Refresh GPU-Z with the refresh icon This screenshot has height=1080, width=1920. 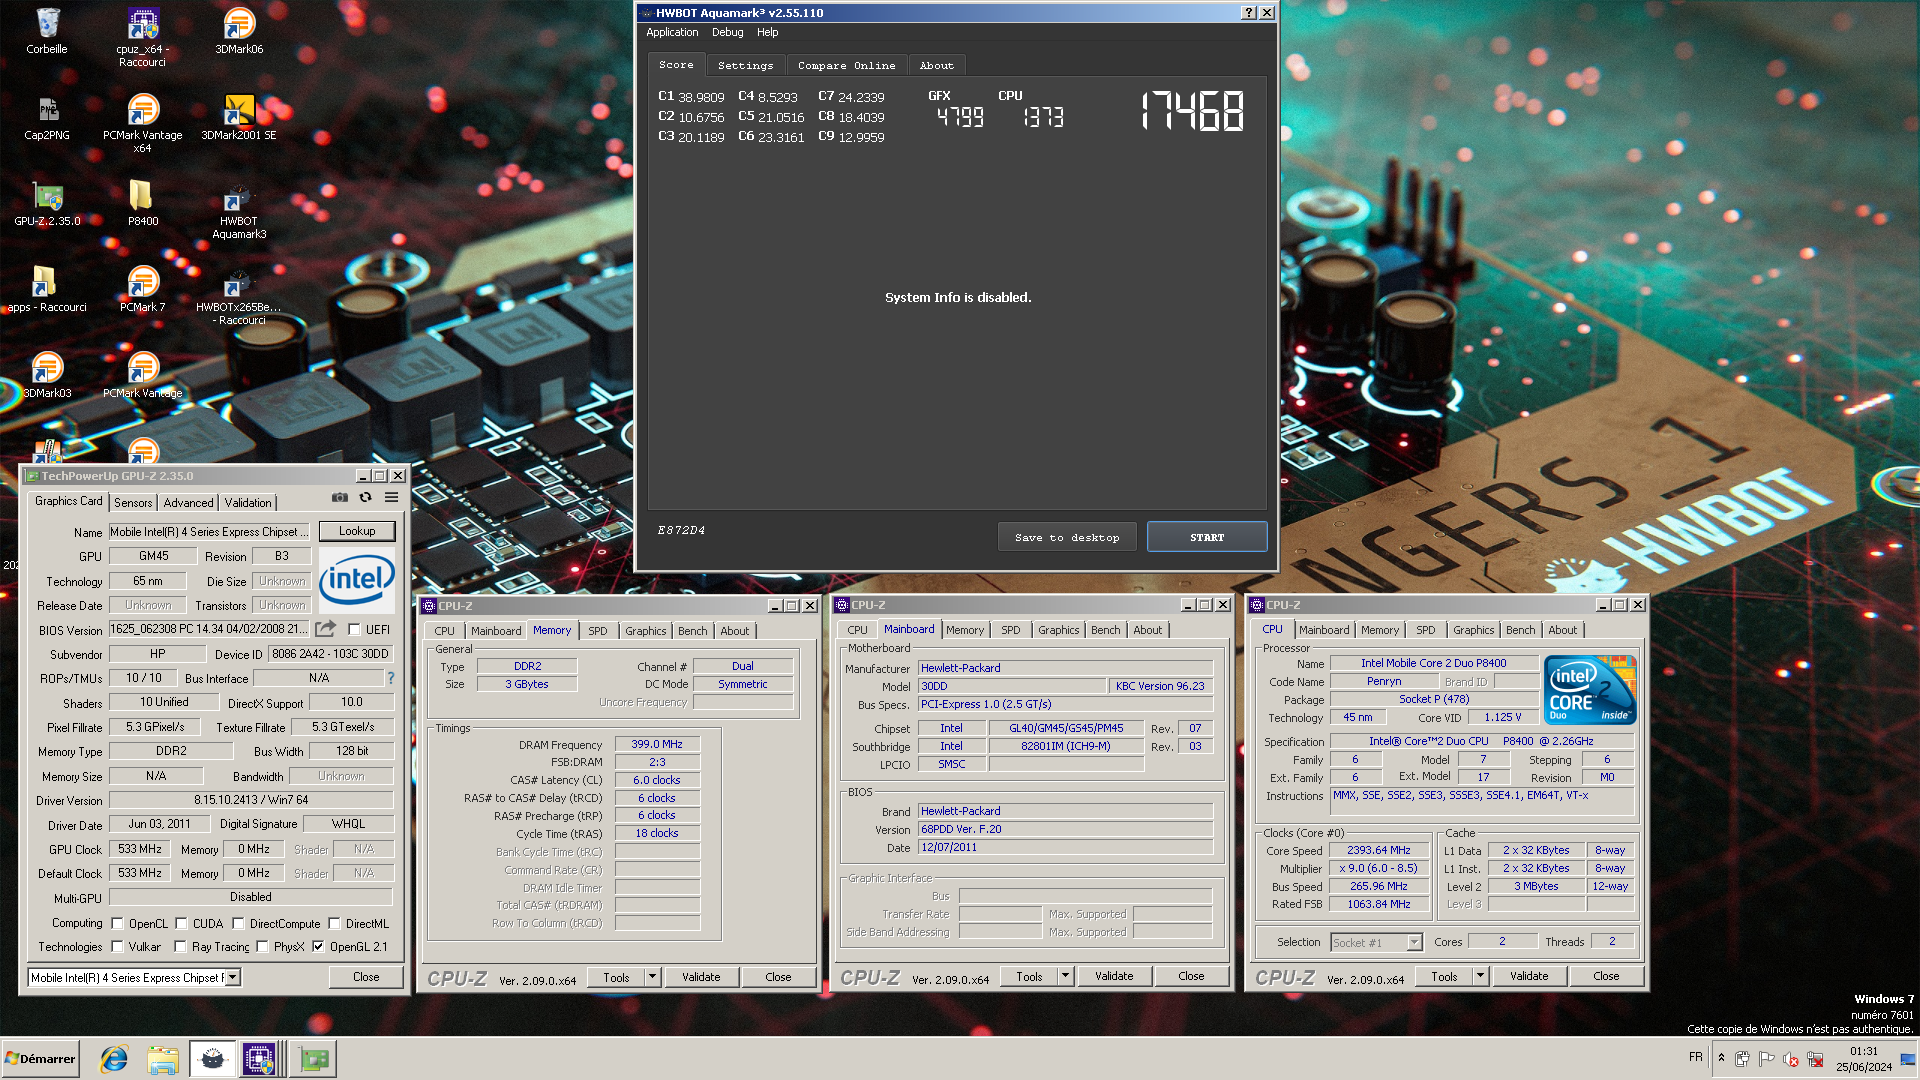(366, 497)
